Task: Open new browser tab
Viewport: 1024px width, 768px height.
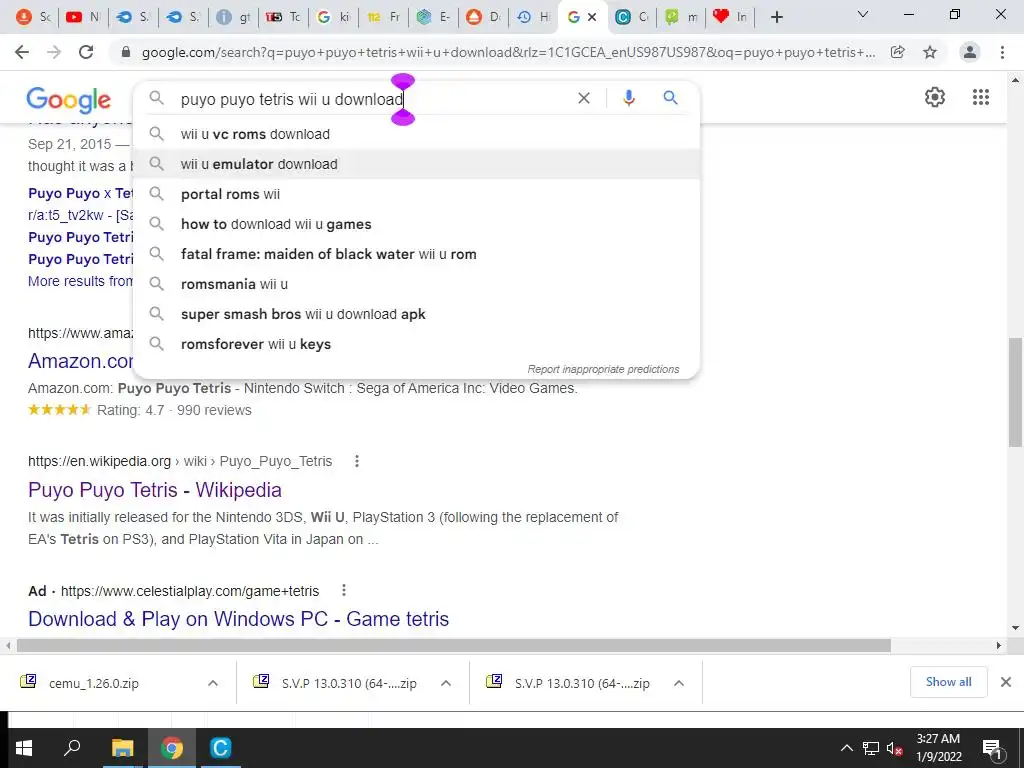Action: tap(776, 17)
